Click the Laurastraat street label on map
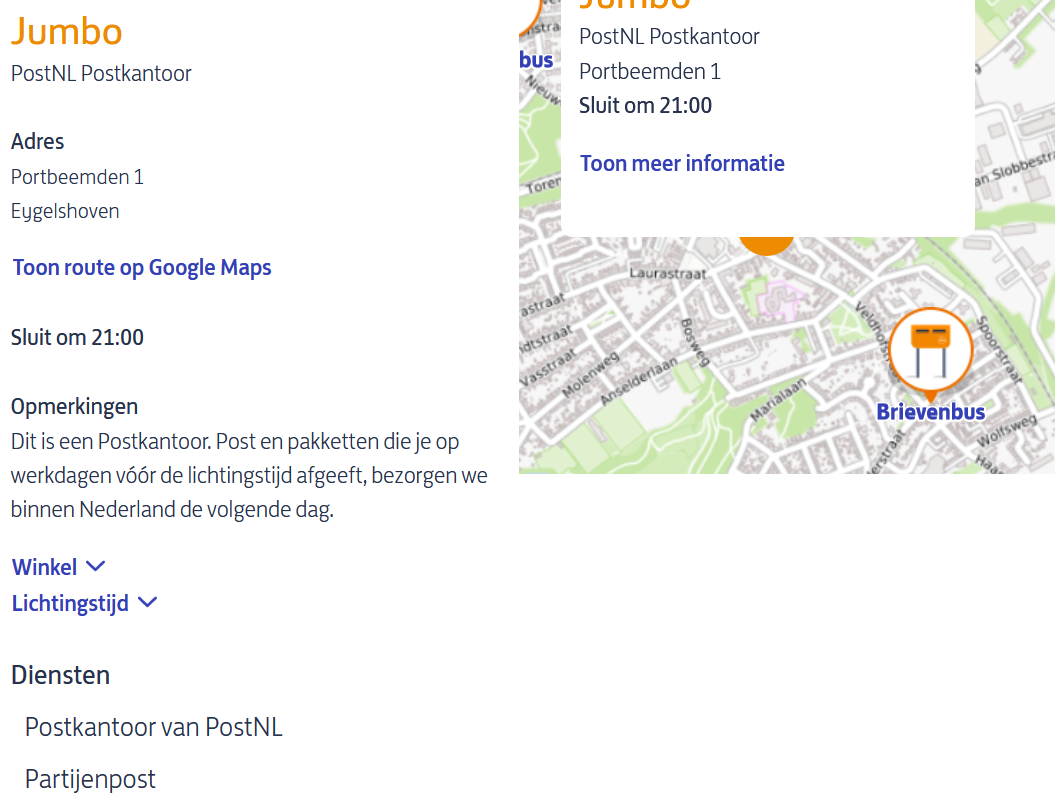Image resolution: width=1055 pixels, height=803 pixels. [668, 274]
